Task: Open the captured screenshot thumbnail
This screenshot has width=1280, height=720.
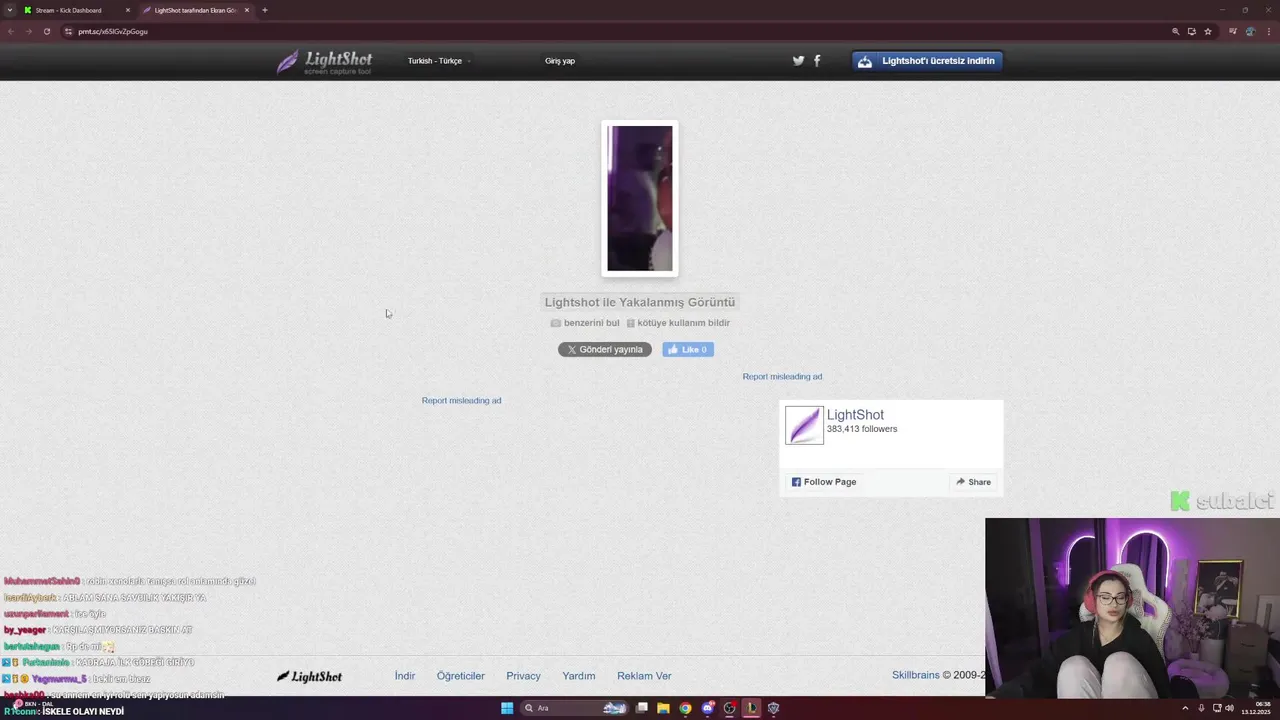Action: [640, 198]
